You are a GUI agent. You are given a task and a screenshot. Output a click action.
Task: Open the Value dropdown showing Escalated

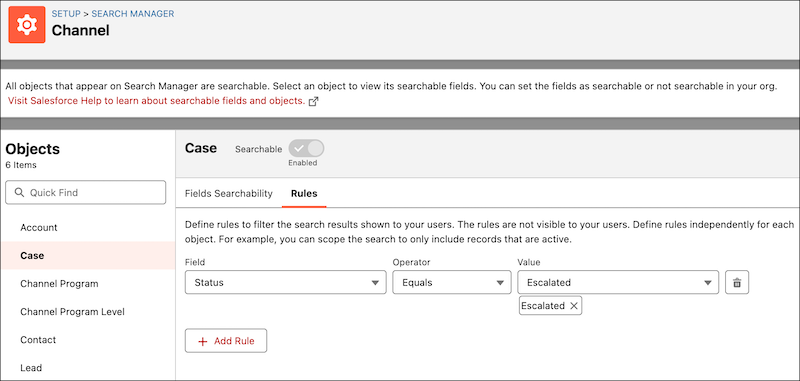[618, 283]
